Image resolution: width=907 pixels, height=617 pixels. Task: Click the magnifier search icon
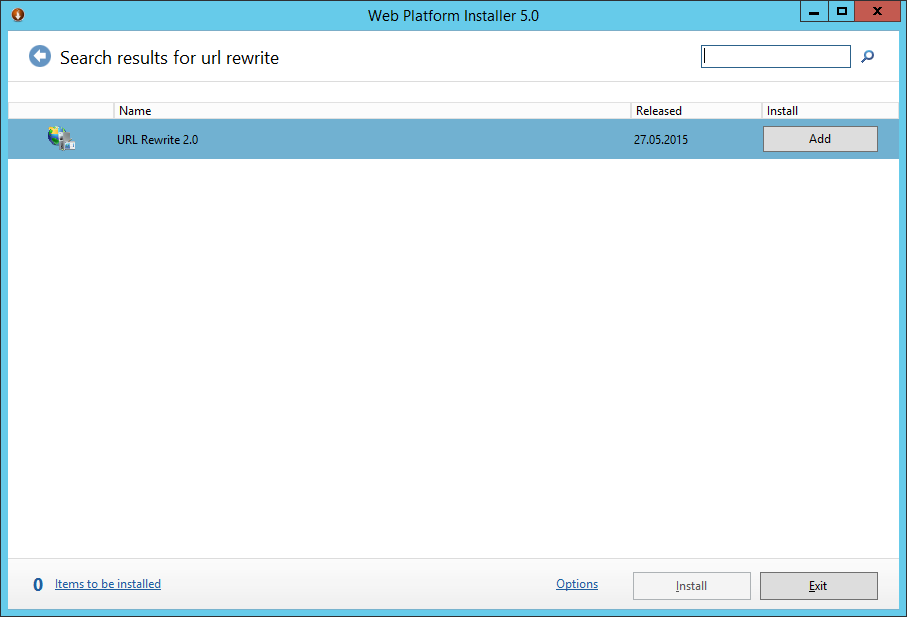coord(867,56)
